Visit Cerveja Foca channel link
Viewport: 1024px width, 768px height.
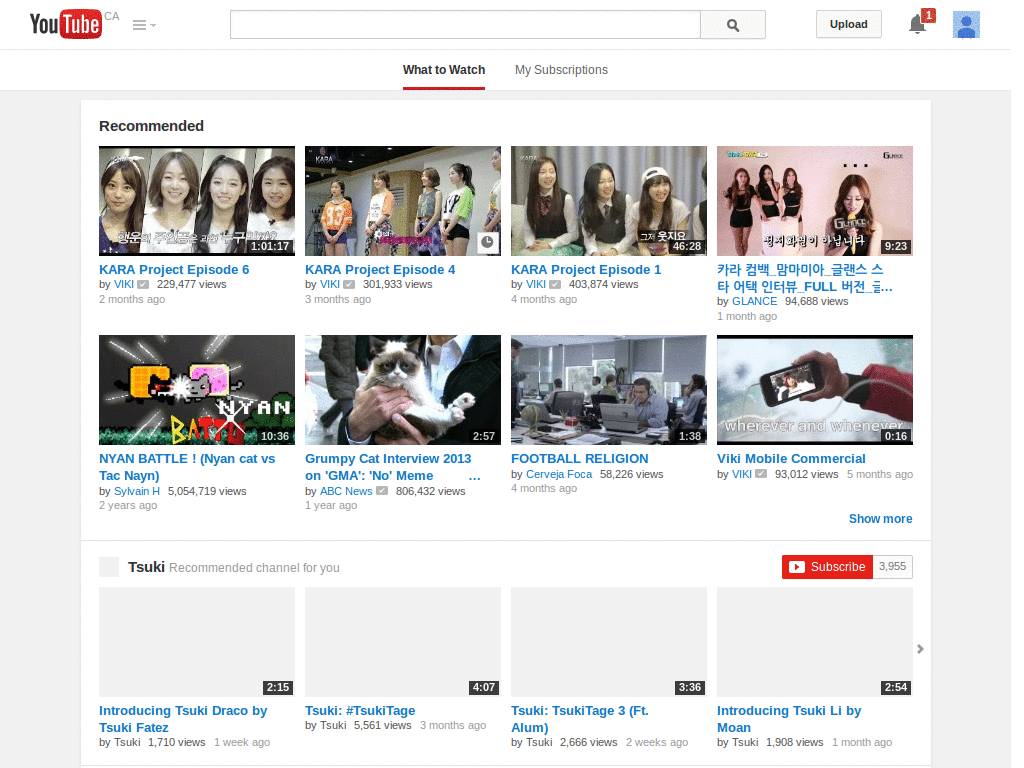[559, 475]
